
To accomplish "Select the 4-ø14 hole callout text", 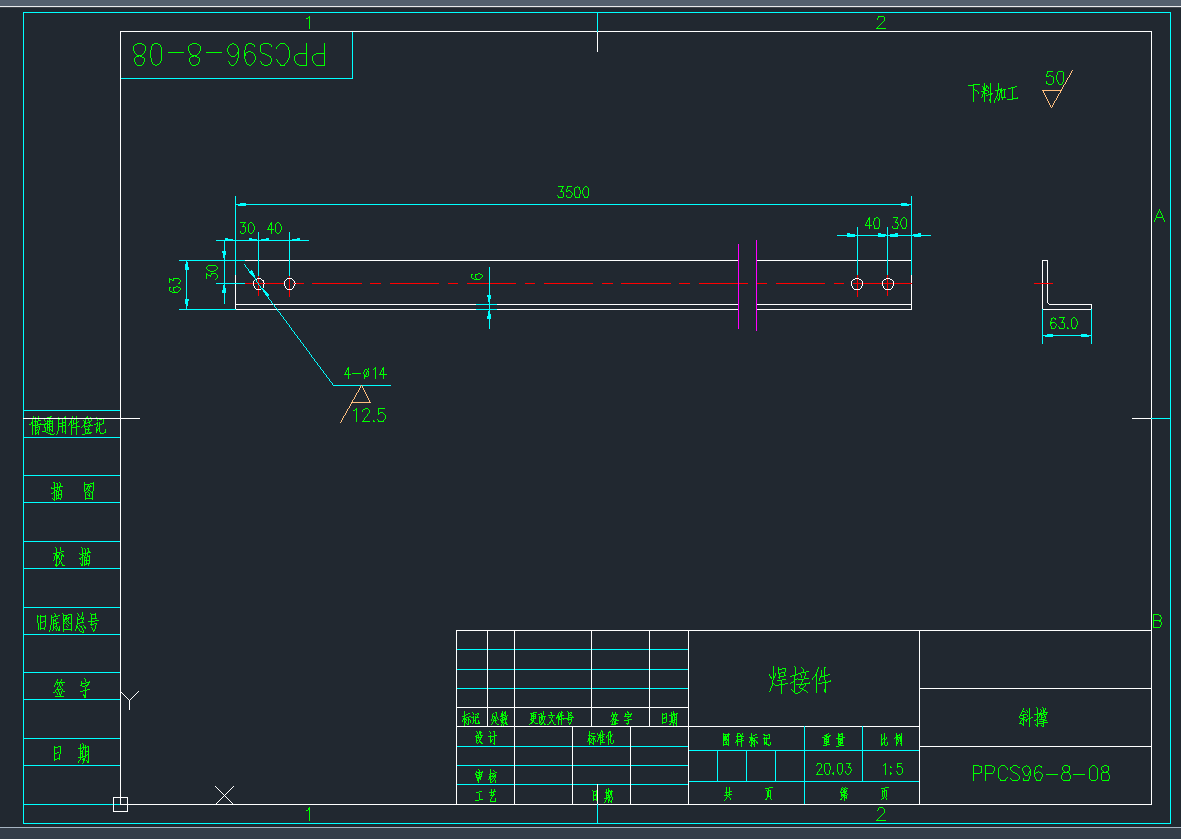I will click(365, 374).
